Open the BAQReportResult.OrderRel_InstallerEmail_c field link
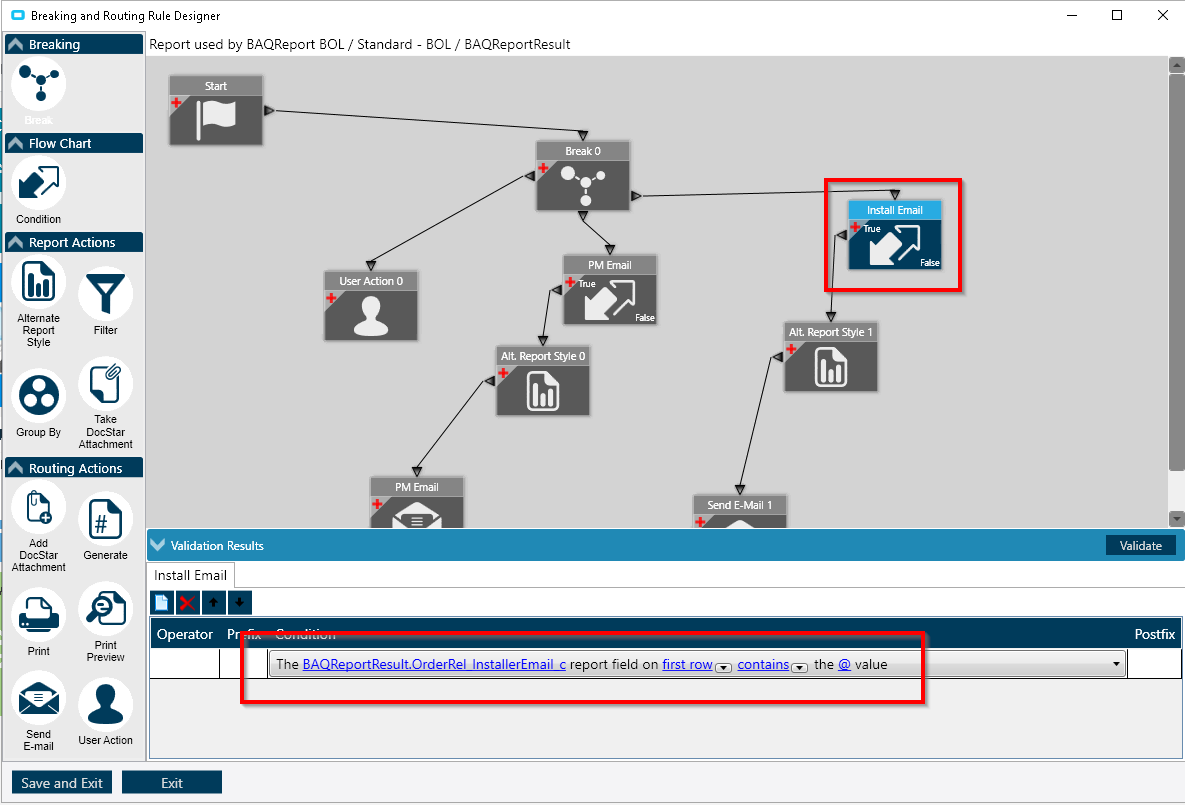Viewport: 1185px width, 805px height. click(x=434, y=664)
